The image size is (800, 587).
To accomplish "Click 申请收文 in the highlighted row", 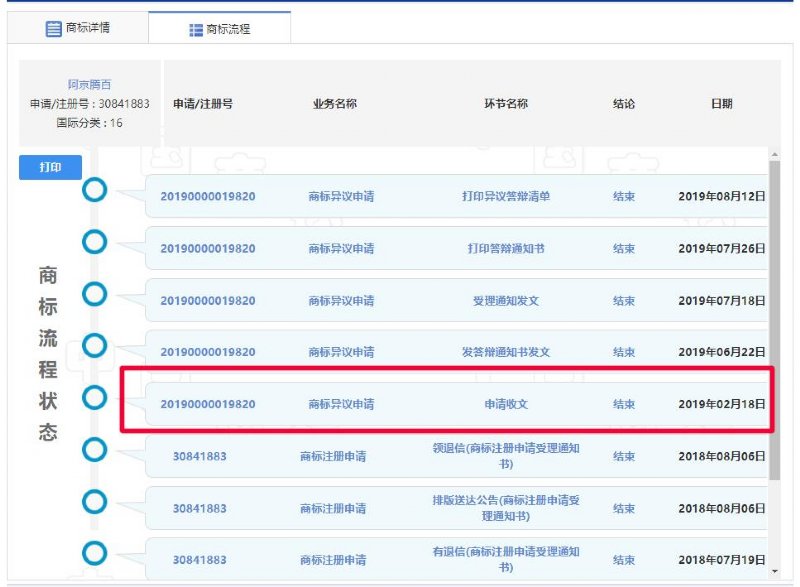I will [x=505, y=404].
